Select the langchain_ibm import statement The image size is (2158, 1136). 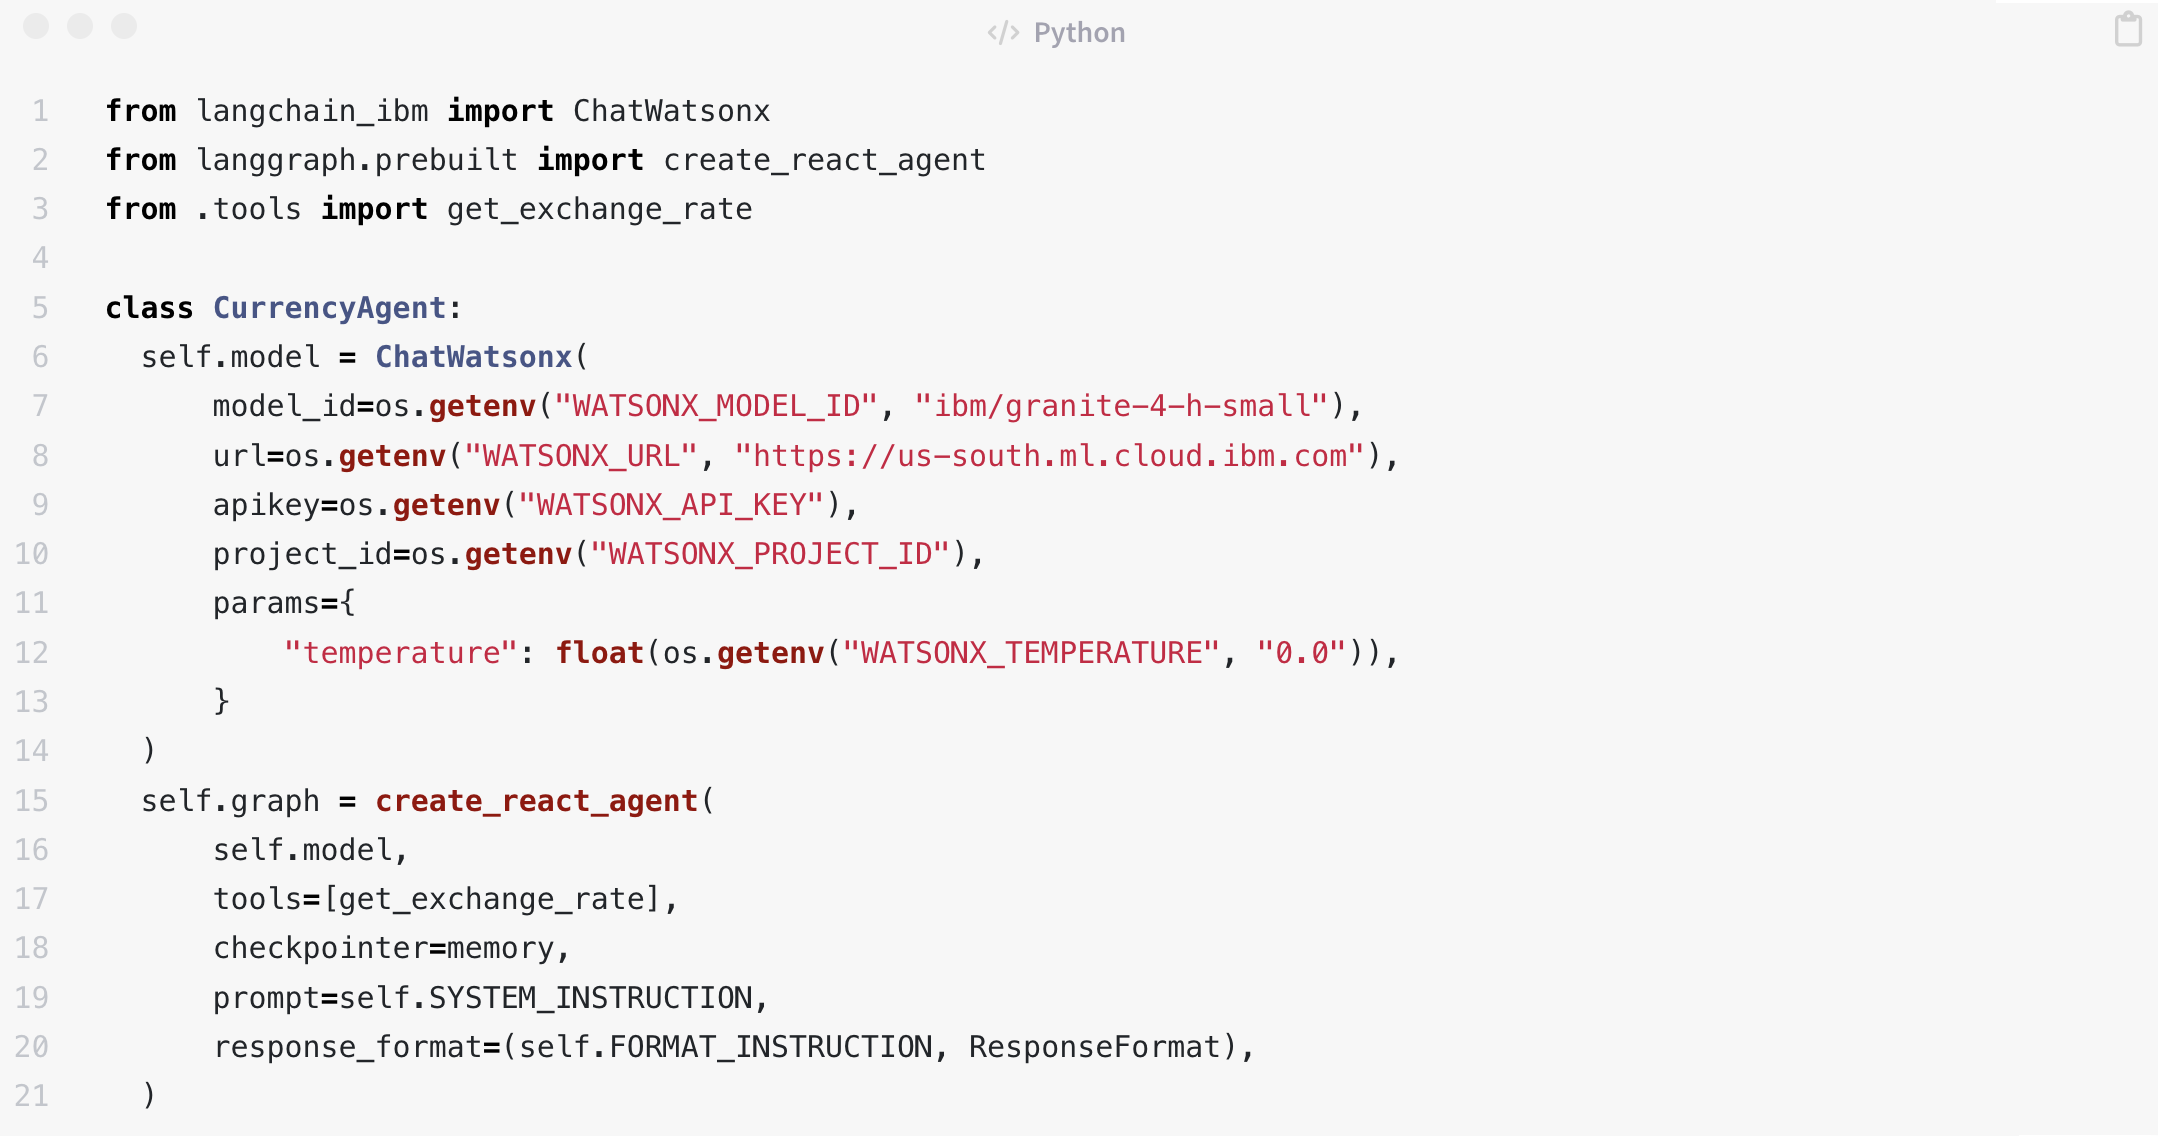coord(437,111)
